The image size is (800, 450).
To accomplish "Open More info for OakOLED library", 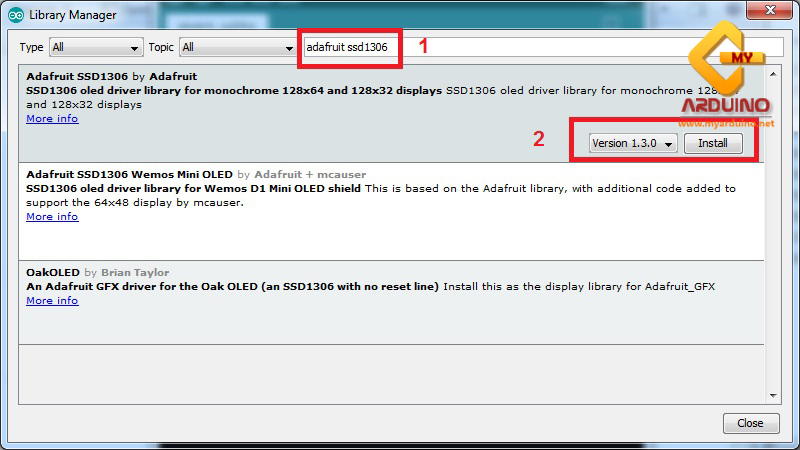I will coord(52,301).
